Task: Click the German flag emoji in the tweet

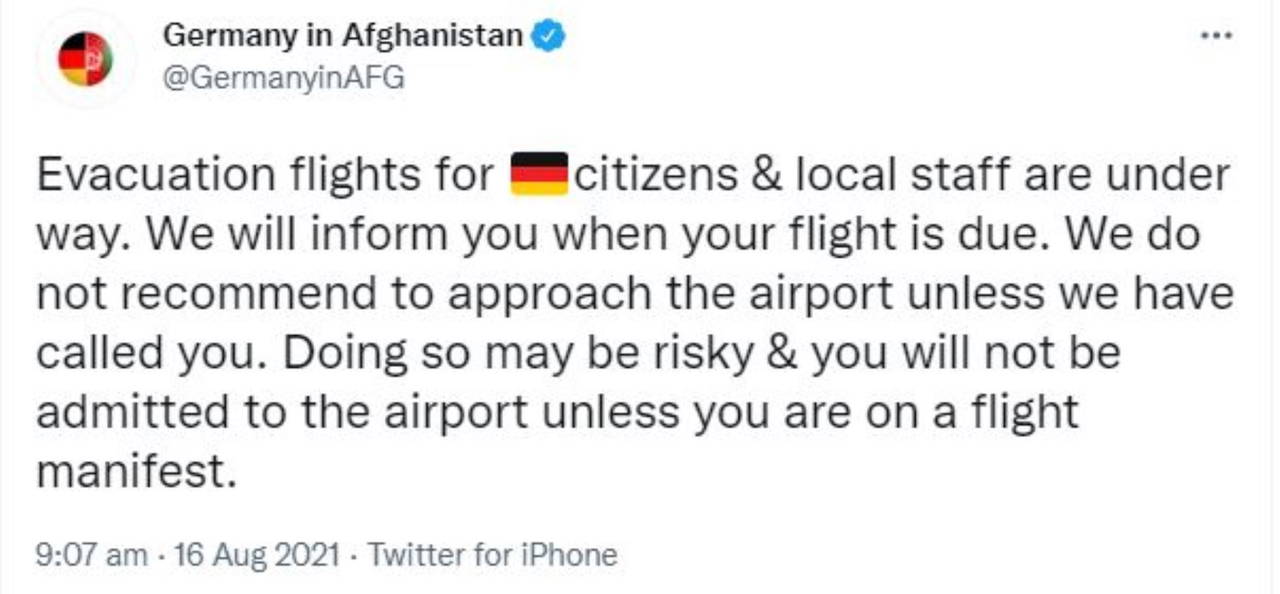Action: pos(539,176)
